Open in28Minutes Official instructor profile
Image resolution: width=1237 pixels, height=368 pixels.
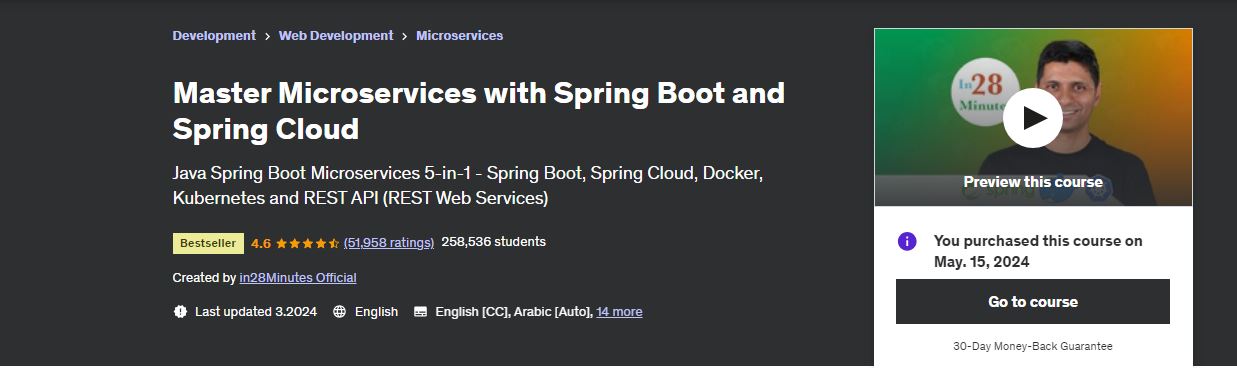click(298, 277)
